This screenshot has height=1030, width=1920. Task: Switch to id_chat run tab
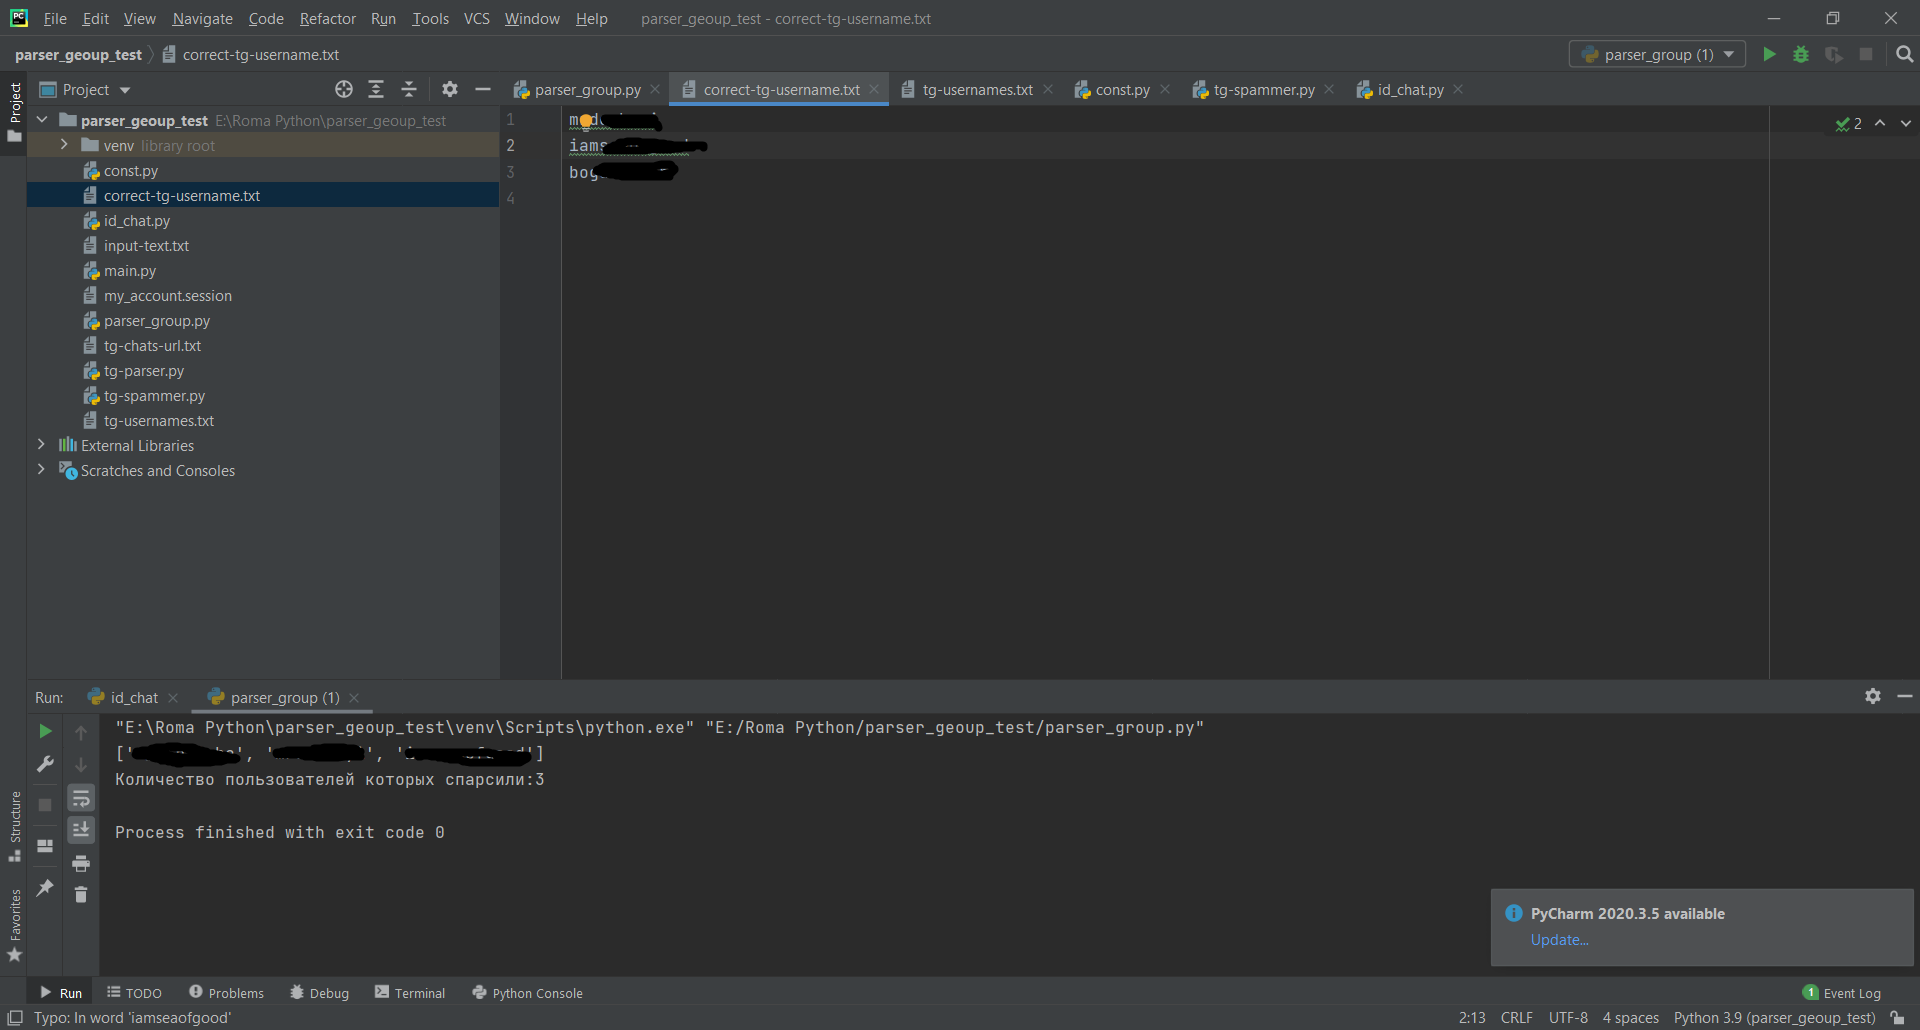point(134,698)
